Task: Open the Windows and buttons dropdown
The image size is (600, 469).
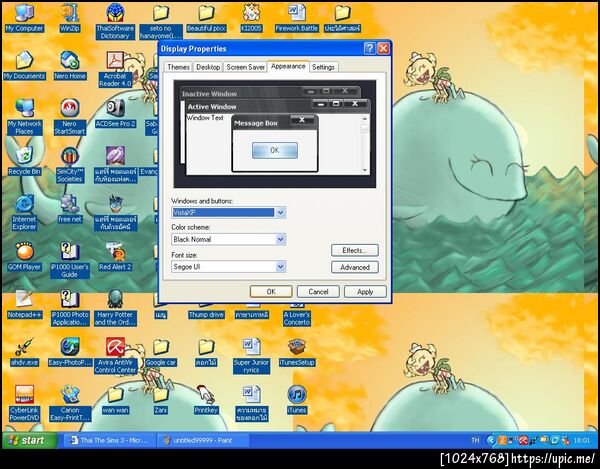Action: point(280,212)
